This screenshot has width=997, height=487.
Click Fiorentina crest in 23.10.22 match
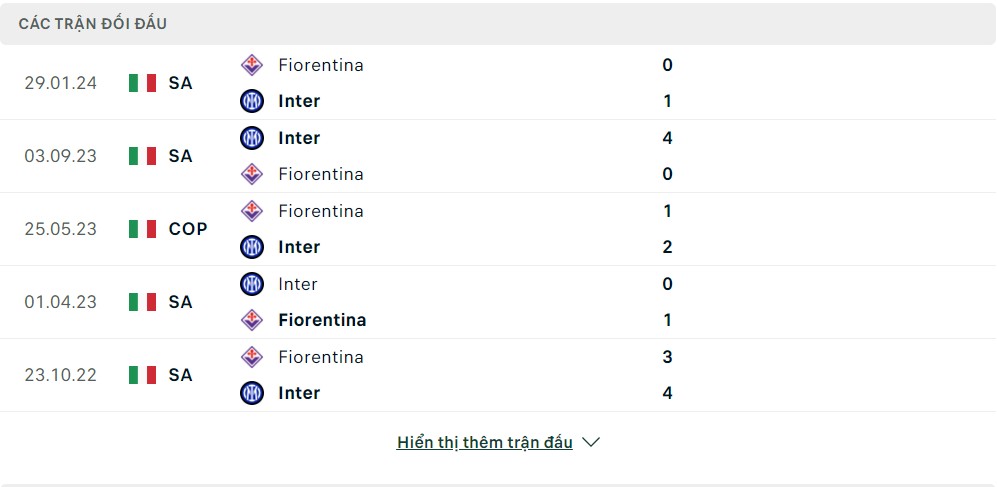tap(252, 357)
